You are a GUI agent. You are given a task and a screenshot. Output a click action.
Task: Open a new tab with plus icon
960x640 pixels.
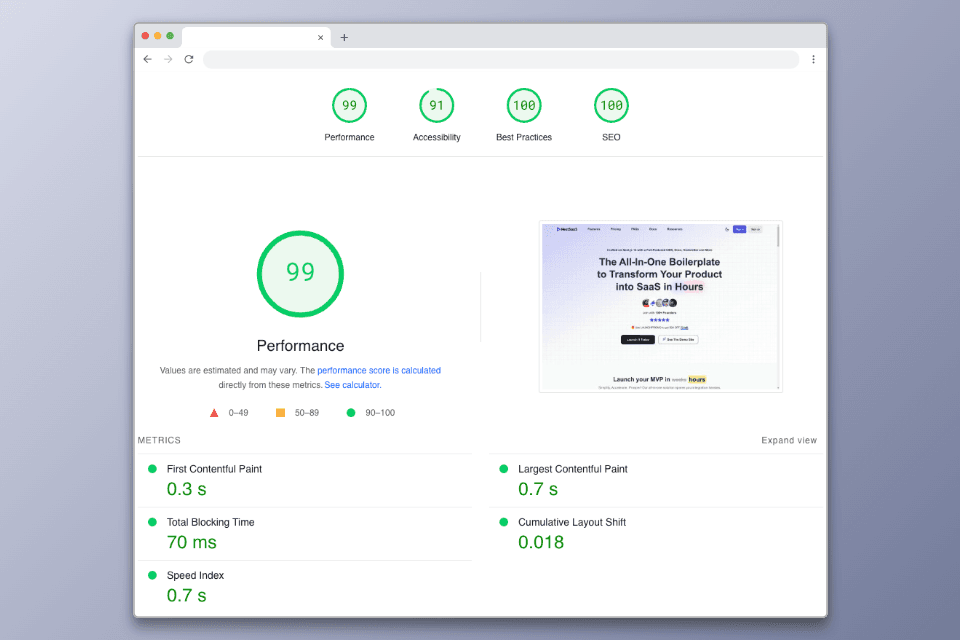point(344,37)
